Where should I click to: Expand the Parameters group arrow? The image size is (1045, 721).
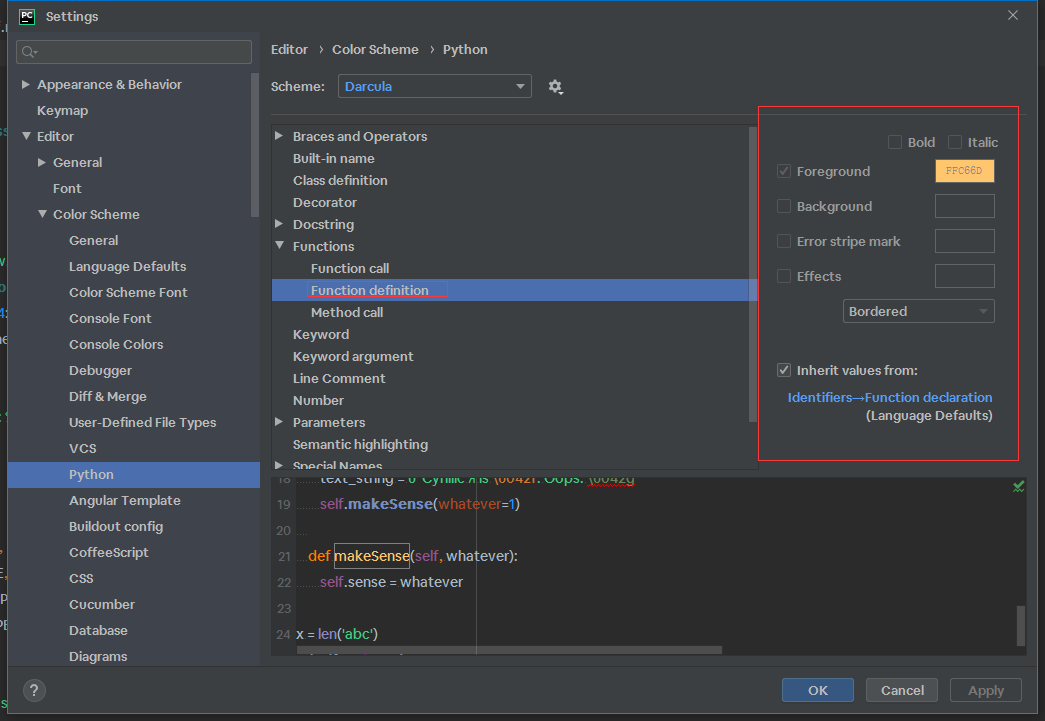(279, 422)
